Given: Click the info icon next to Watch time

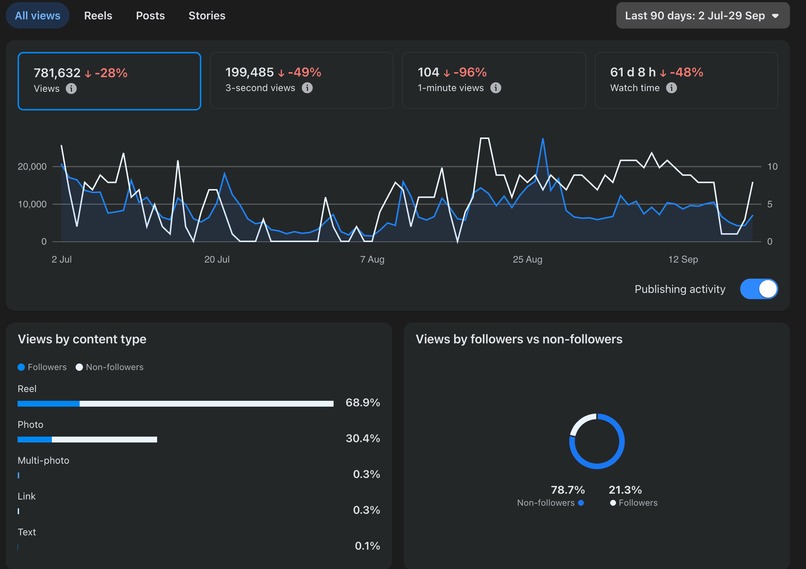Looking at the screenshot, I should point(671,88).
